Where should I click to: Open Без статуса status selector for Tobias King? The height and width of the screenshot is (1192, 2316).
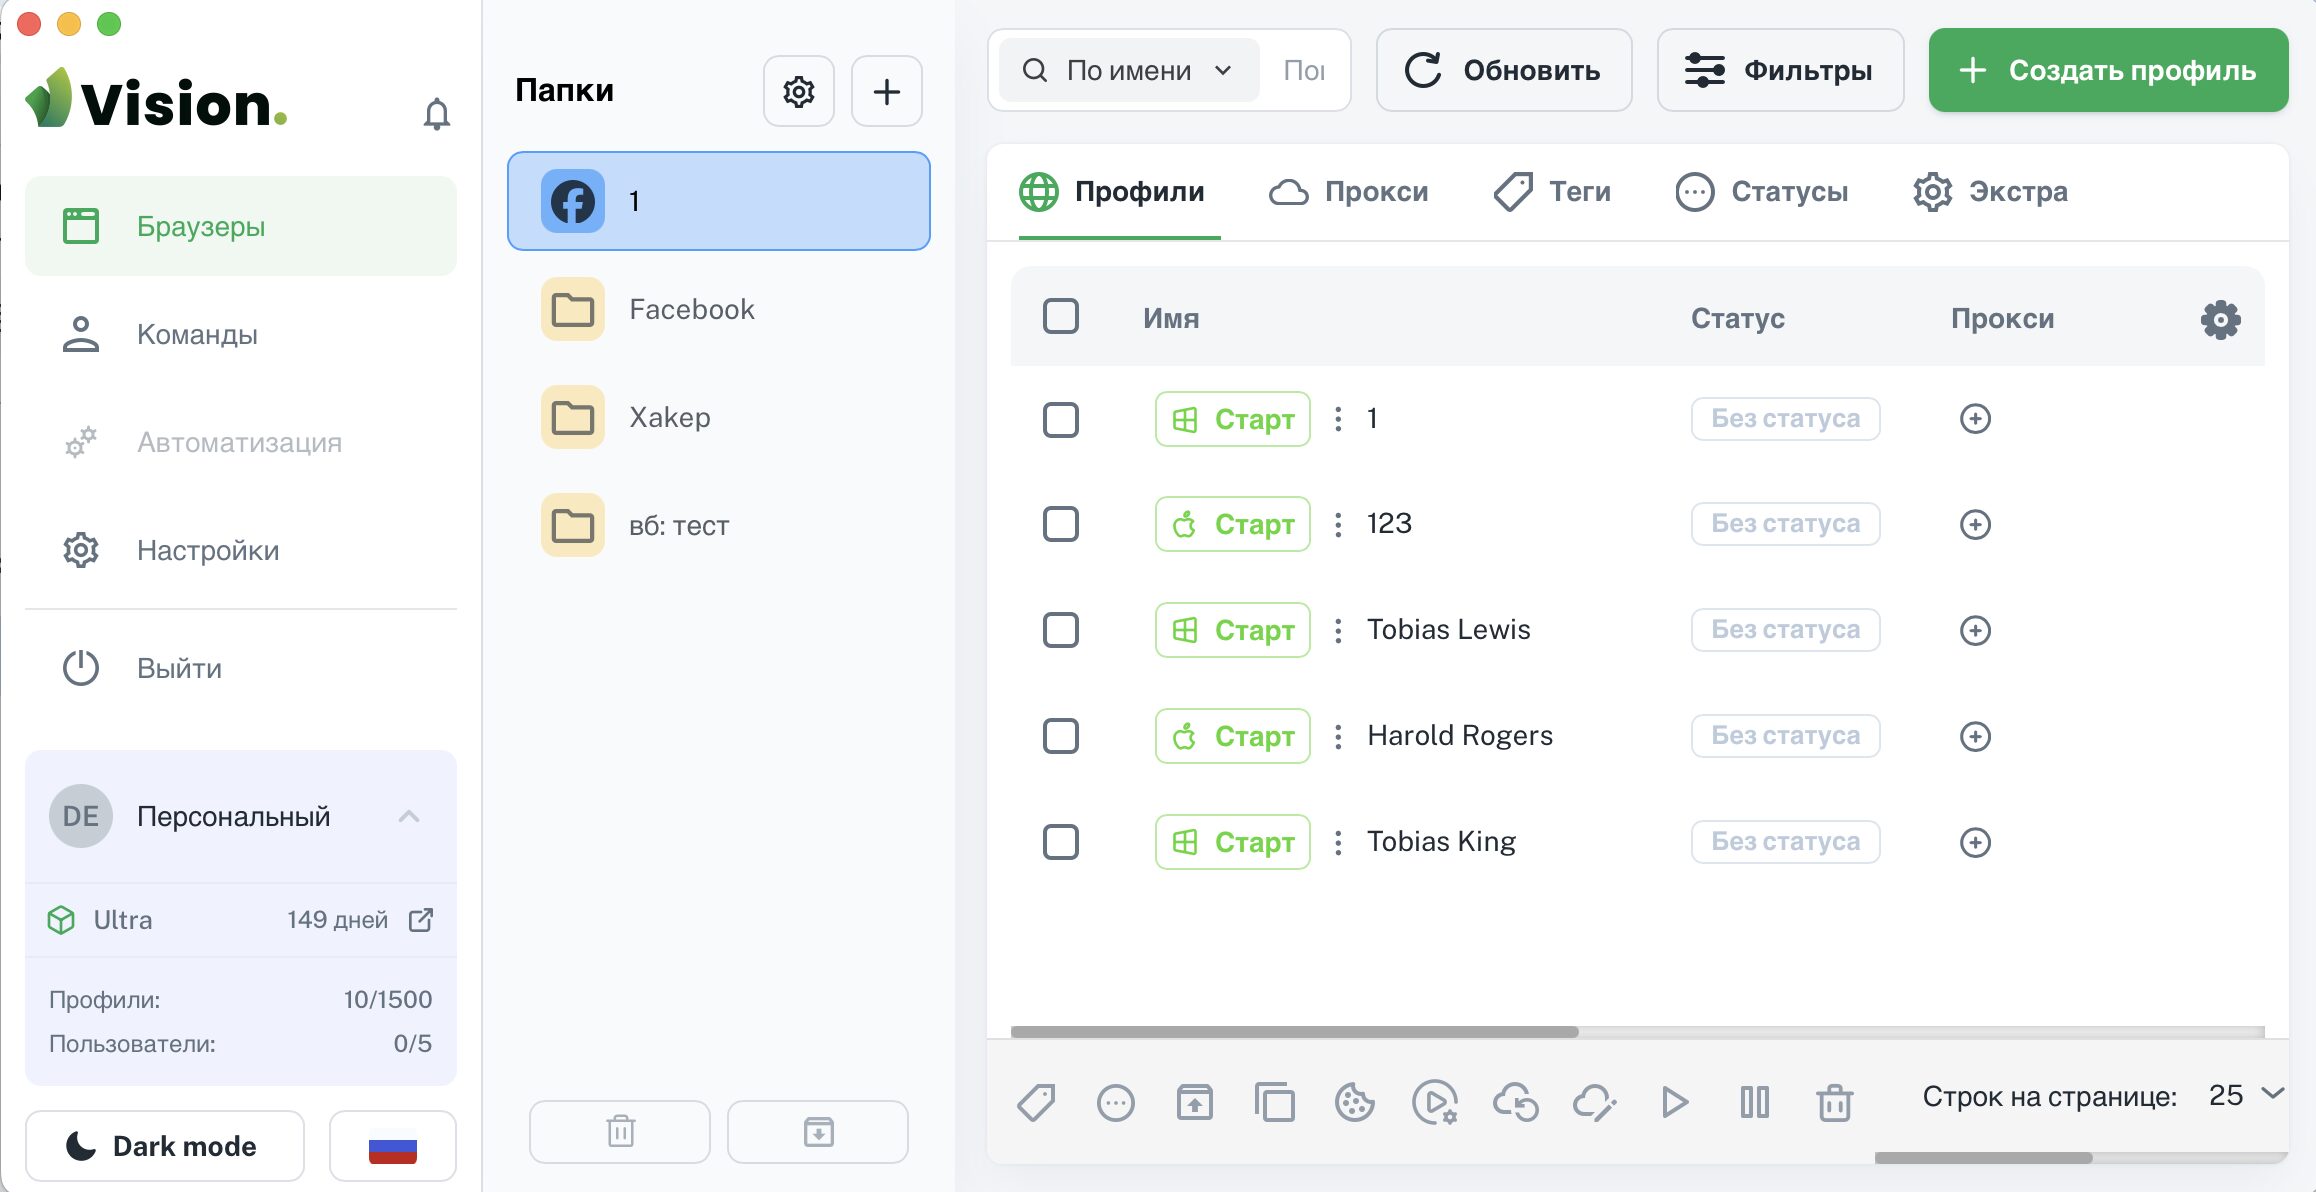coord(1785,842)
